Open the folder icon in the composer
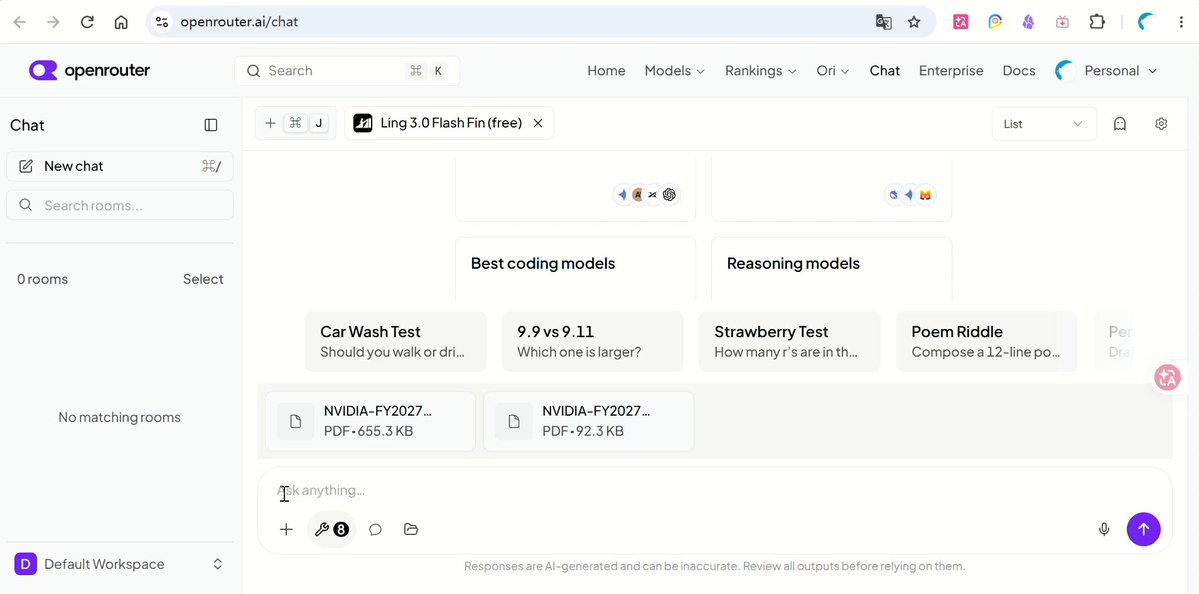 [x=411, y=529]
